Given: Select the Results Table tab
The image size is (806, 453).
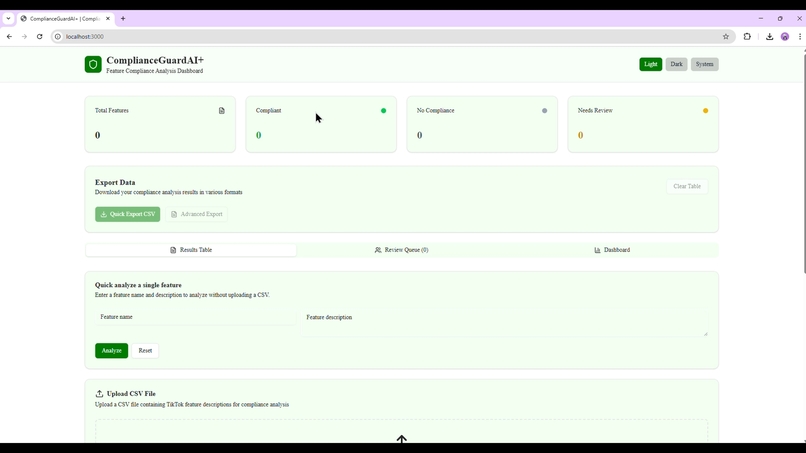Looking at the screenshot, I should 191,250.
